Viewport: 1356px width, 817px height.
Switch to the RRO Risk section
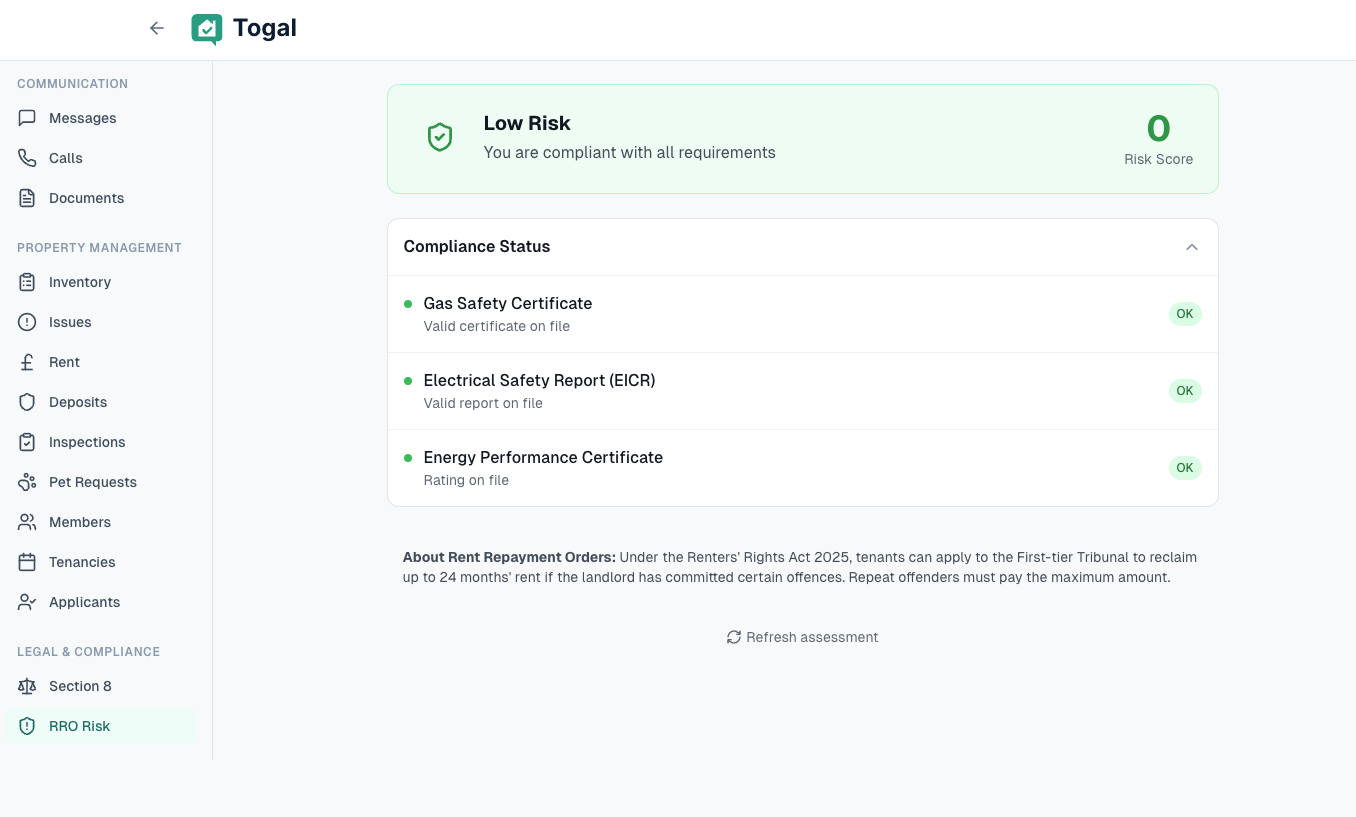tap(79, 726)
